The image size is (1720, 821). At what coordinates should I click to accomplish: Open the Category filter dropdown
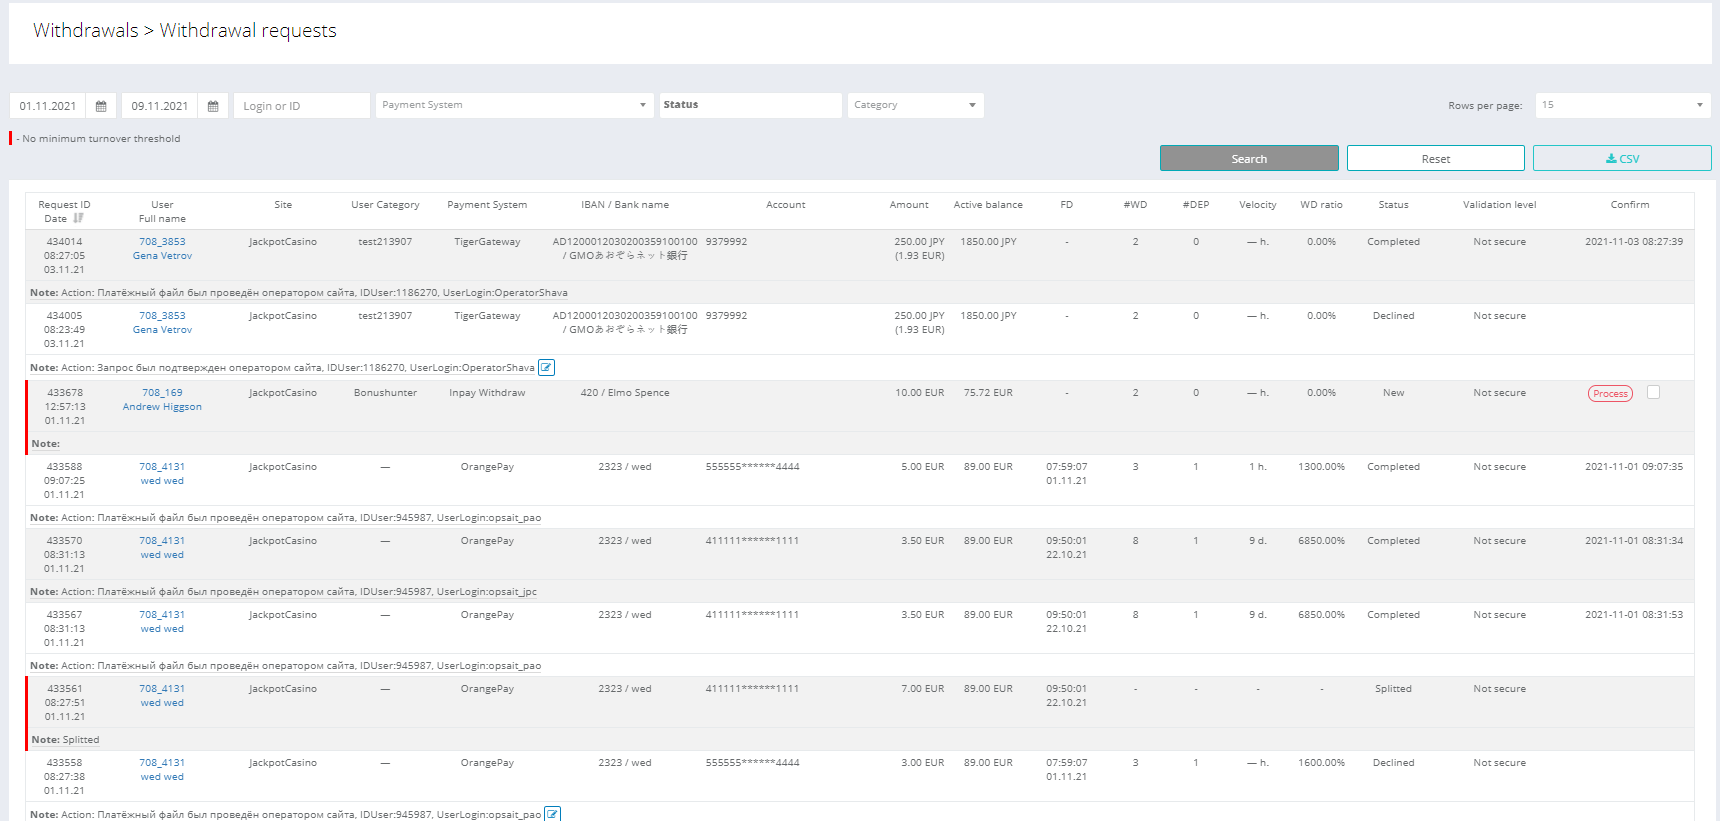(916, 105)
